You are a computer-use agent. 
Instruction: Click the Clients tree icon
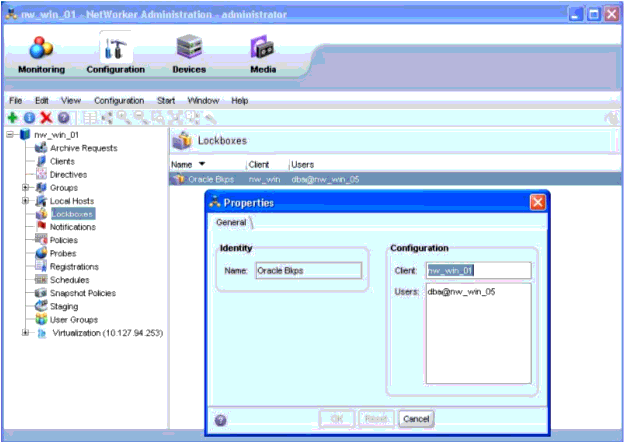coord(41,161)
